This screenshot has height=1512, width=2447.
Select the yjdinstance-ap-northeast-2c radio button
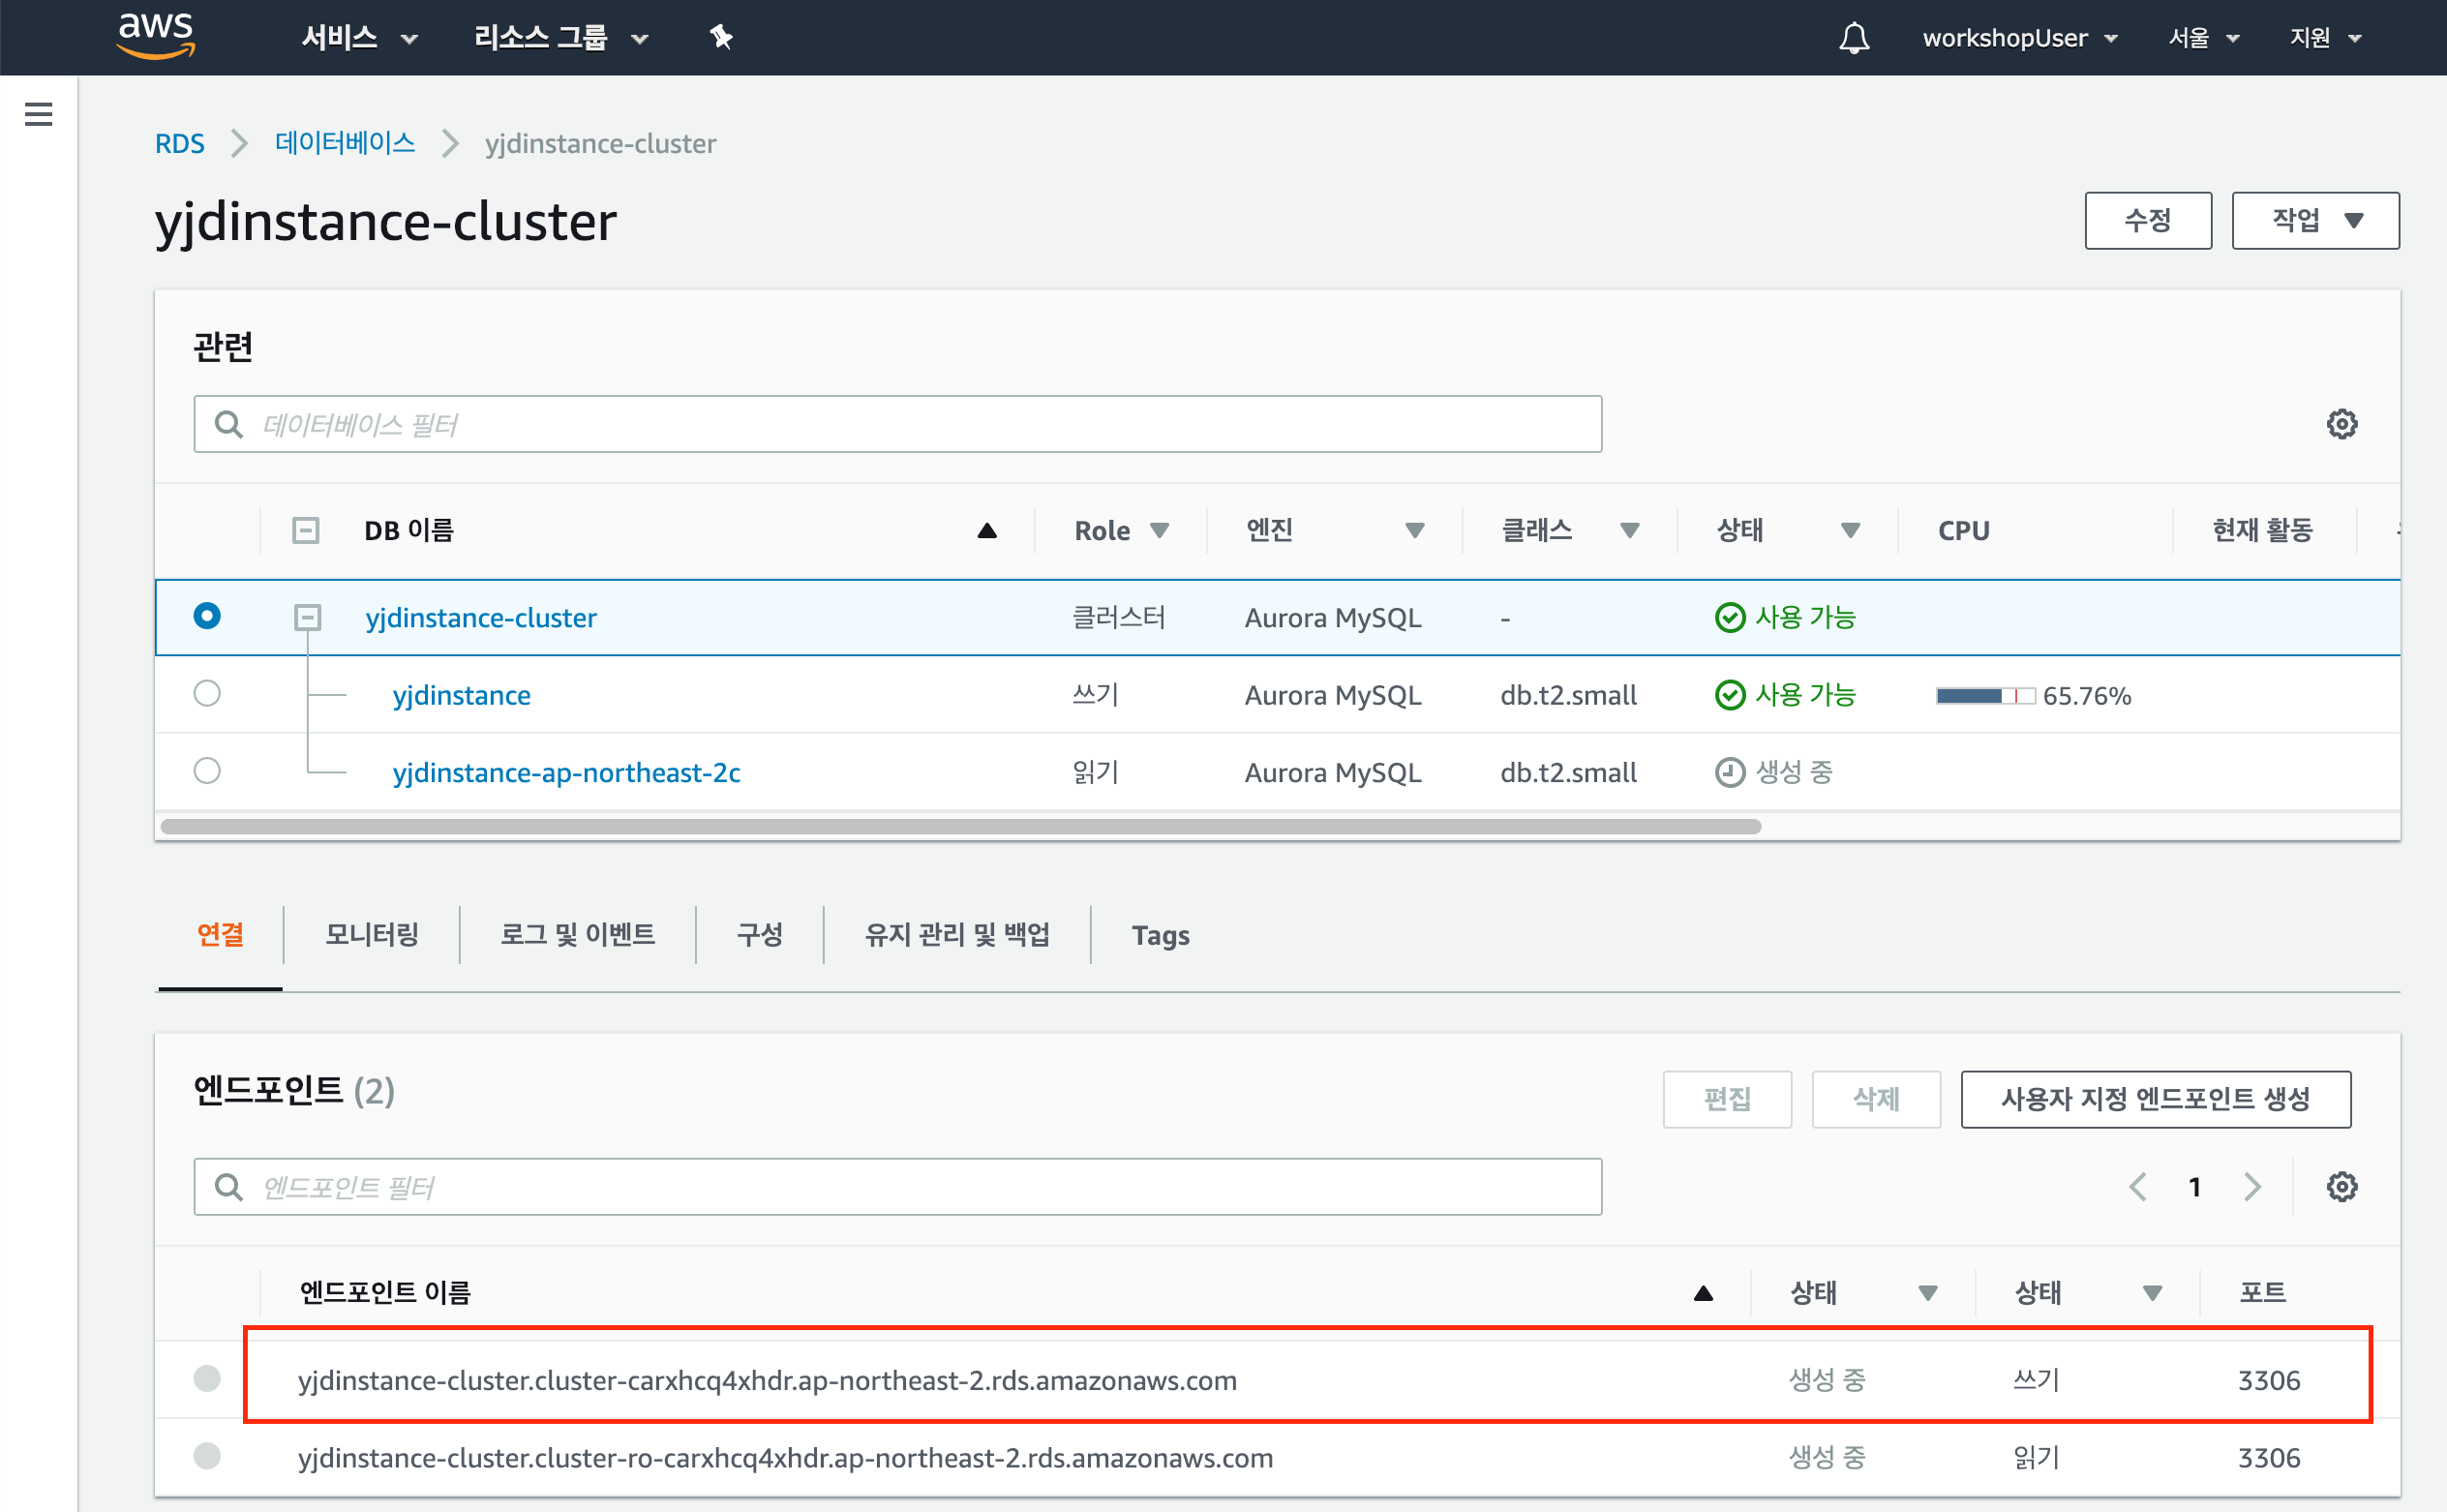point(207,770)
